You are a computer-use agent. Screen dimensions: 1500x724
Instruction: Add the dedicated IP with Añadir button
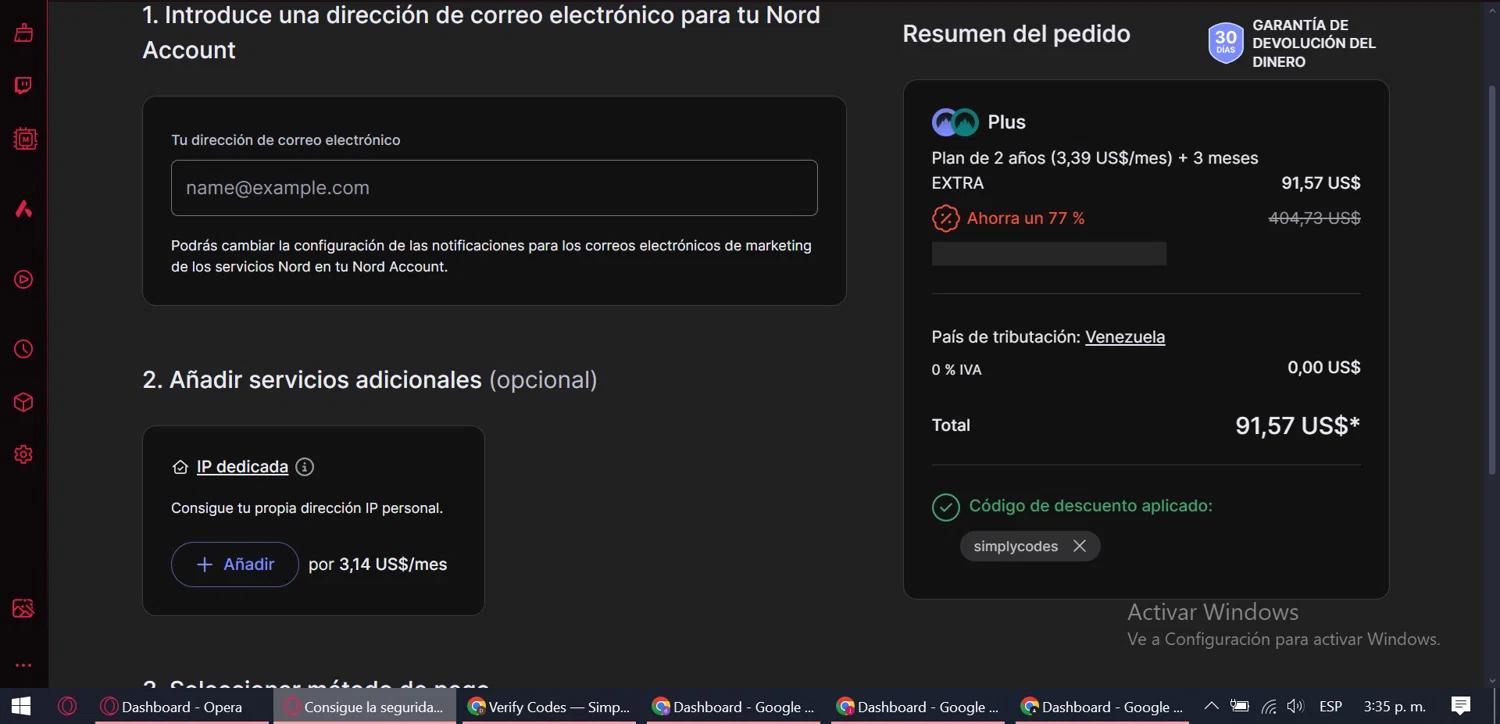(x=235, y=564)
